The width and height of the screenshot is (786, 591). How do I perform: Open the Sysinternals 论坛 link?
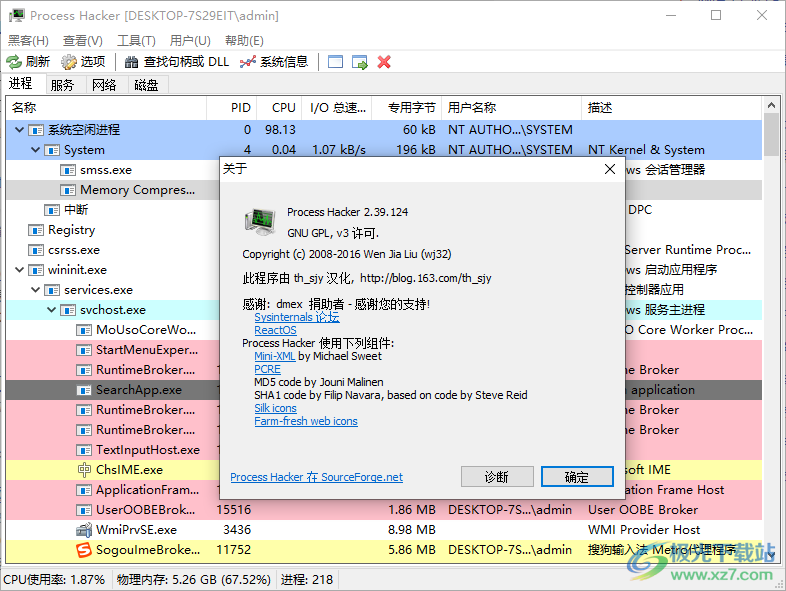tap(297, 317)
